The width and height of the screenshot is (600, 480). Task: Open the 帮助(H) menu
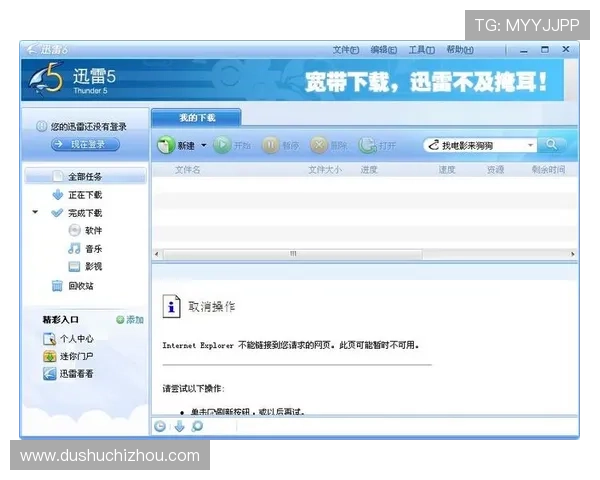coord(460,50)
